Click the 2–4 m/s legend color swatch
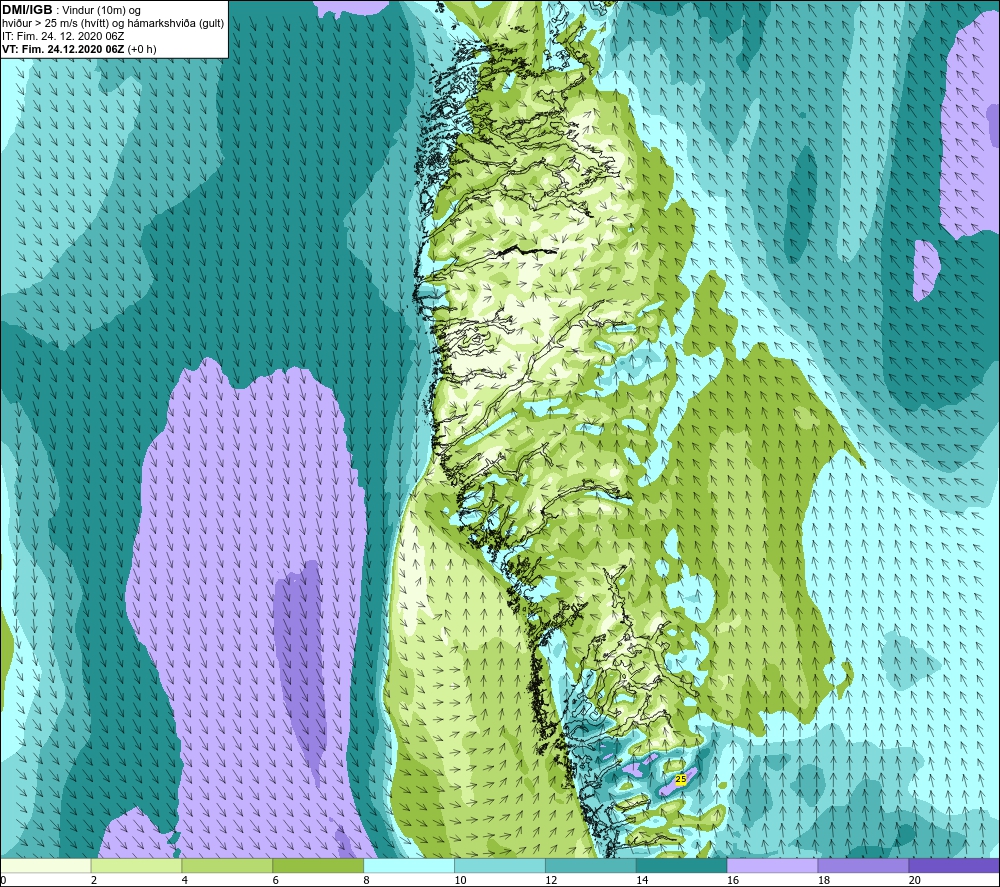Image resolution: width=1000 pixels, height=887 pixels. (x=136, y=865)
